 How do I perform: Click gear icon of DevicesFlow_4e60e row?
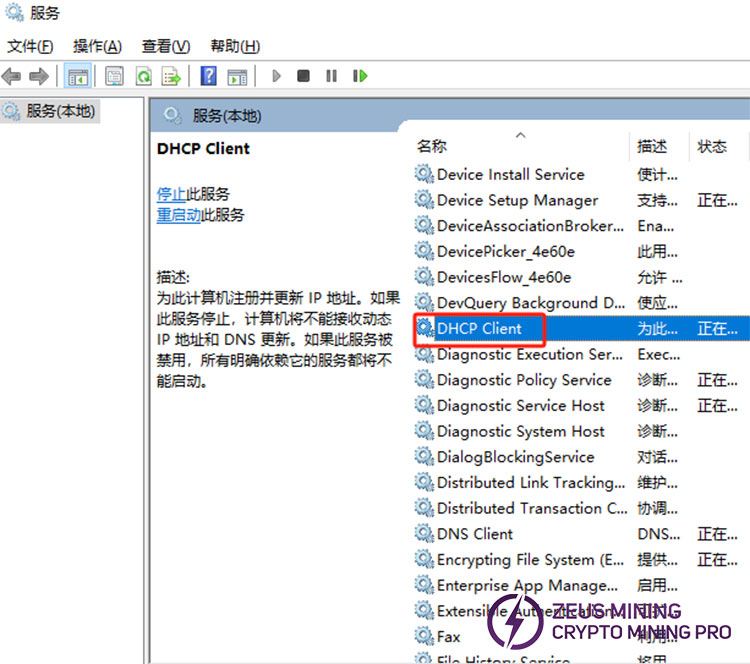click(x=424, y=277)
